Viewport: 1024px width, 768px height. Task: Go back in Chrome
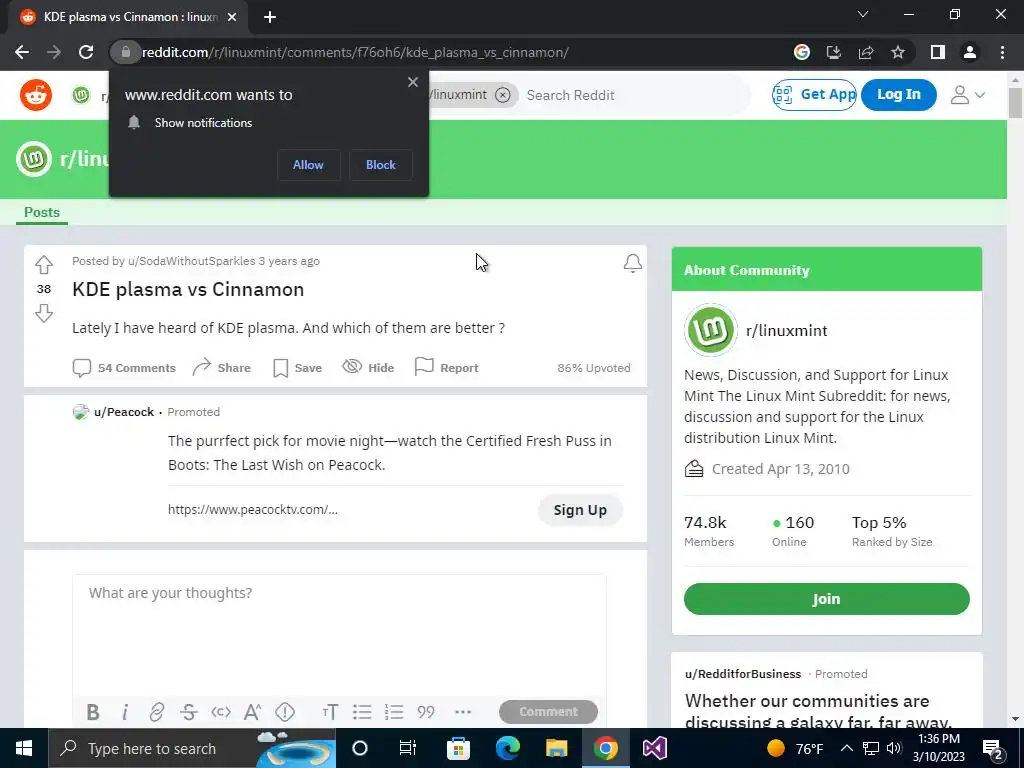[22, 52]
